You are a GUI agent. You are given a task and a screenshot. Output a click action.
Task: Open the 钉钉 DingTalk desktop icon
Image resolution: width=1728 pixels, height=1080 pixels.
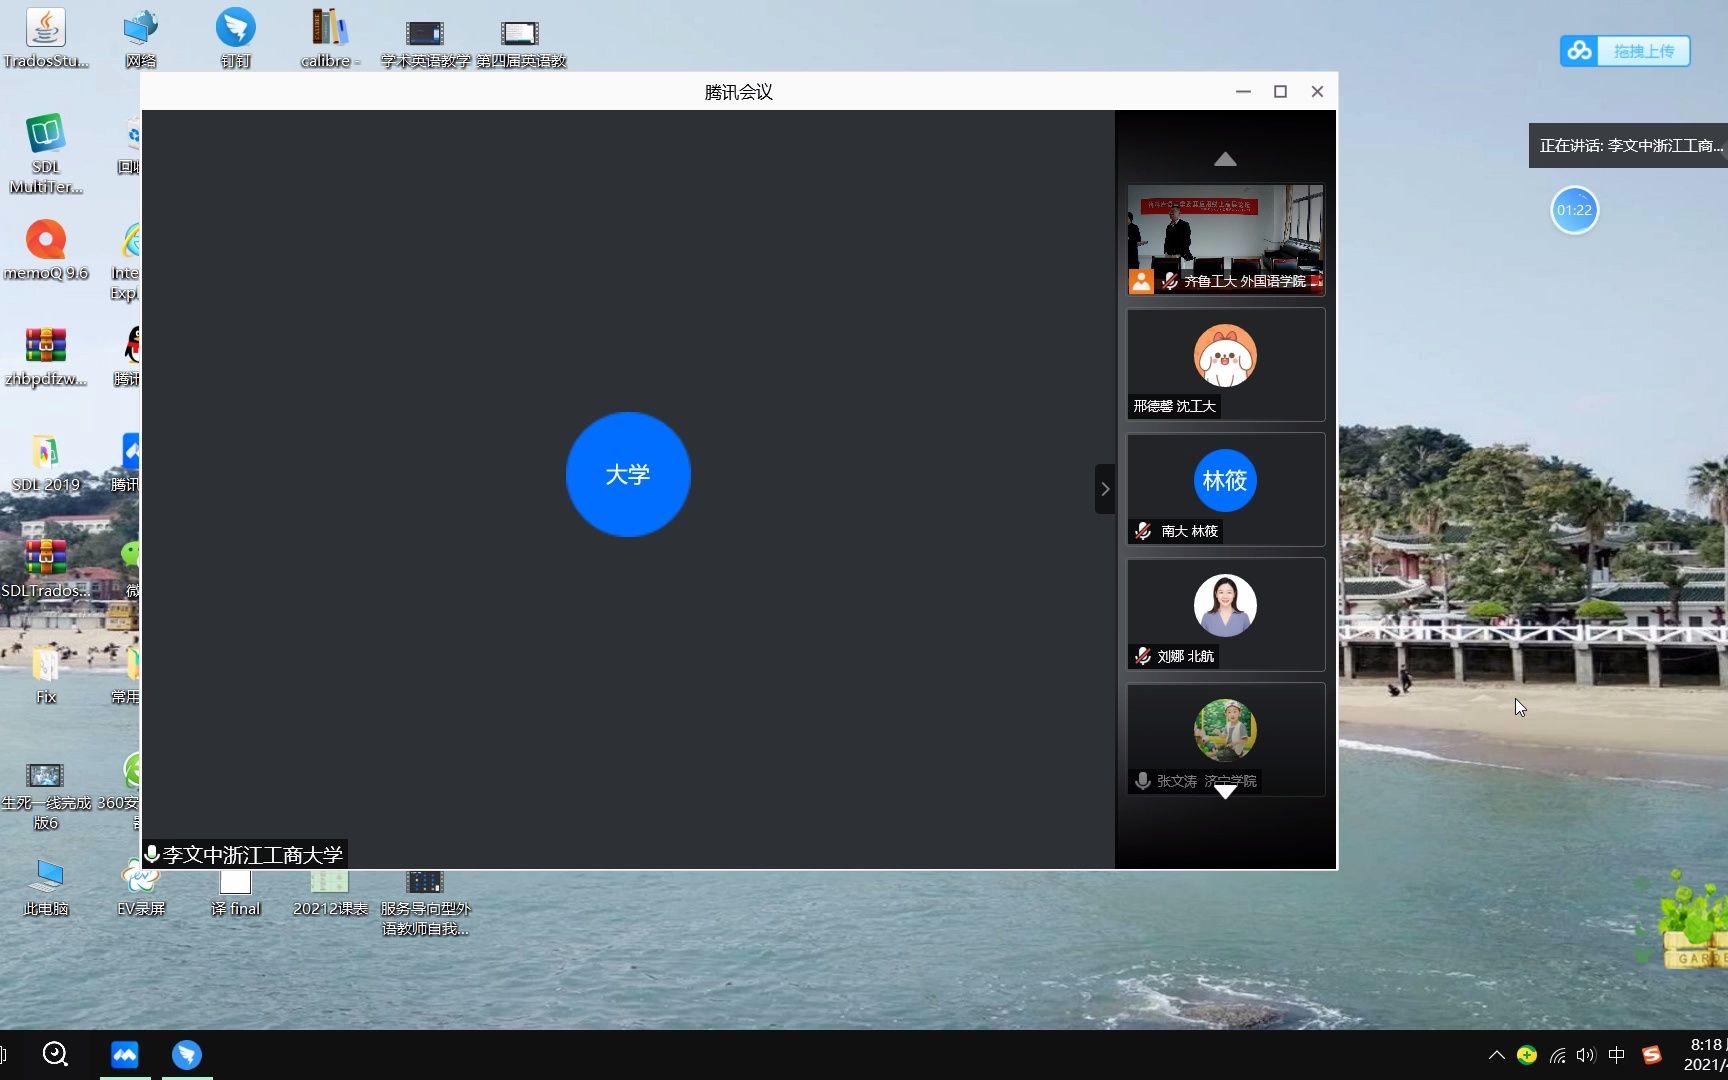(x=235, y=38)
